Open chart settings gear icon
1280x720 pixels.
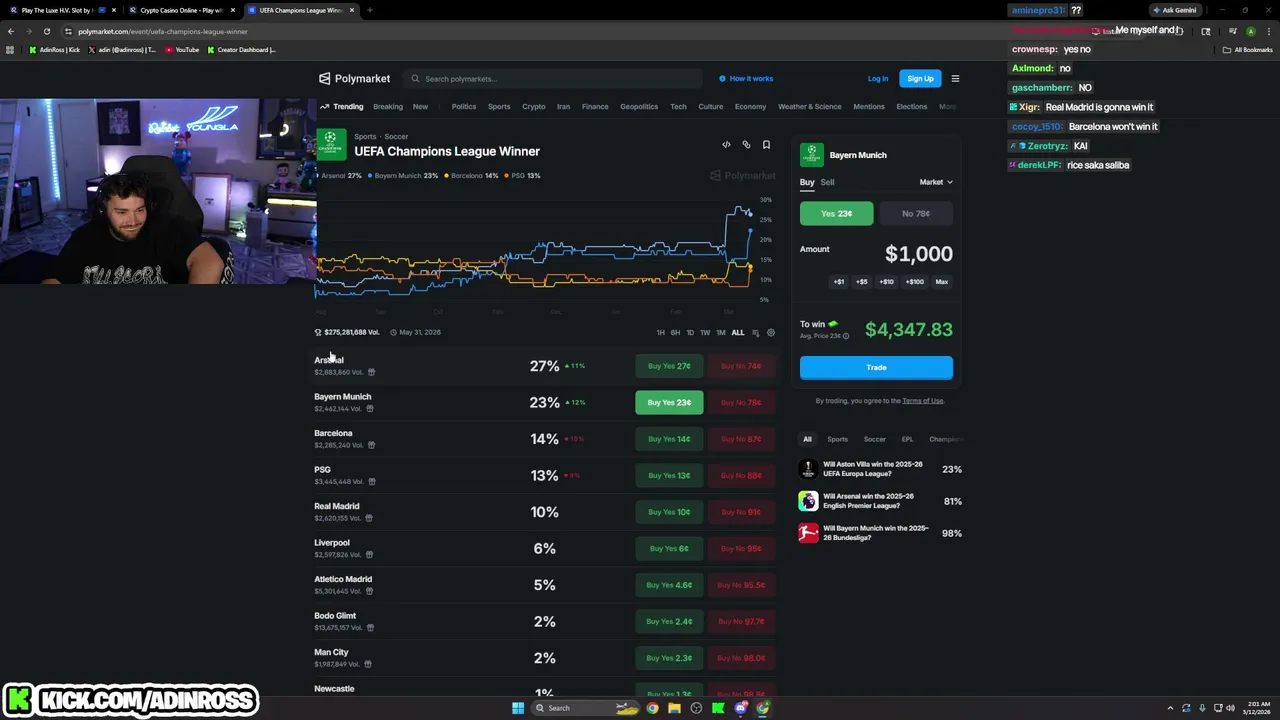[x=771, y=333]
